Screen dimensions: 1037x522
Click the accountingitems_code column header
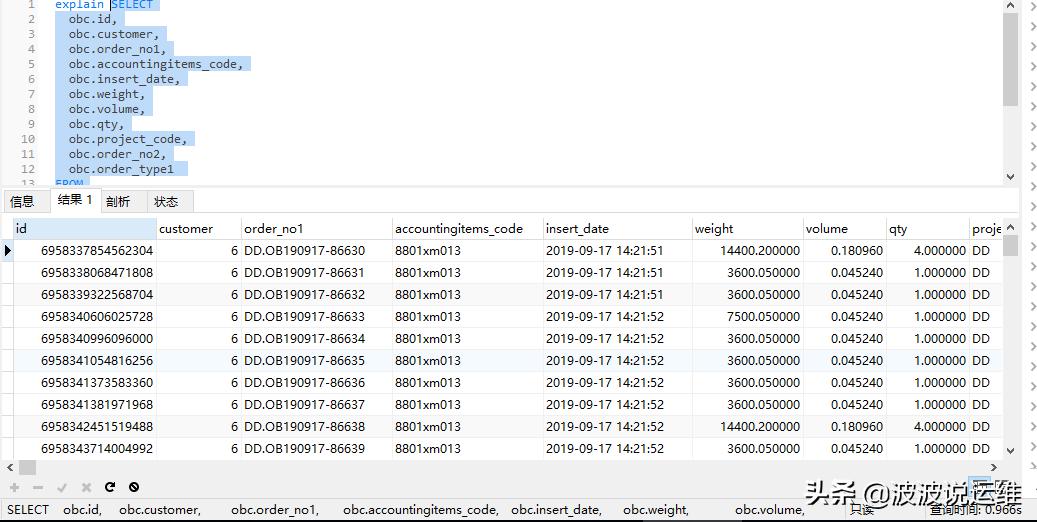click(466, 228)
